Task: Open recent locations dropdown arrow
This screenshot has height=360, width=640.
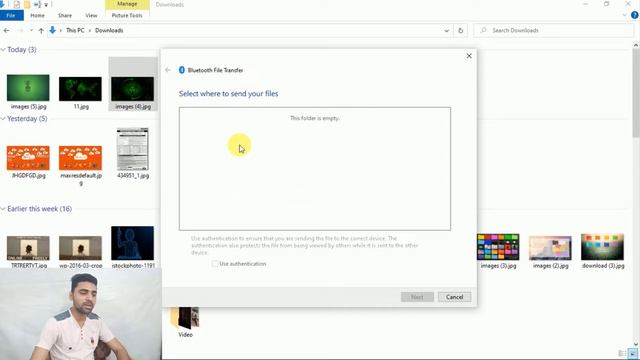Action: pos(31,31)
